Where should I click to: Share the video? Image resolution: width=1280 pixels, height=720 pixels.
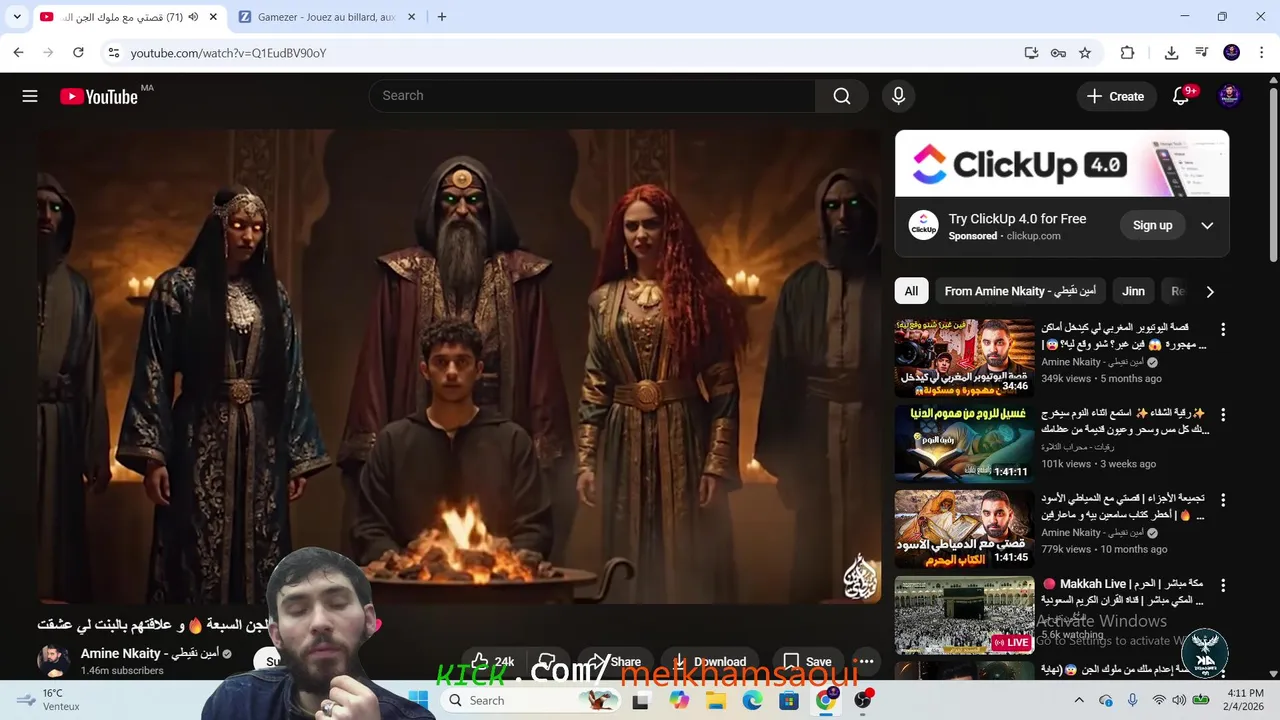615,661
